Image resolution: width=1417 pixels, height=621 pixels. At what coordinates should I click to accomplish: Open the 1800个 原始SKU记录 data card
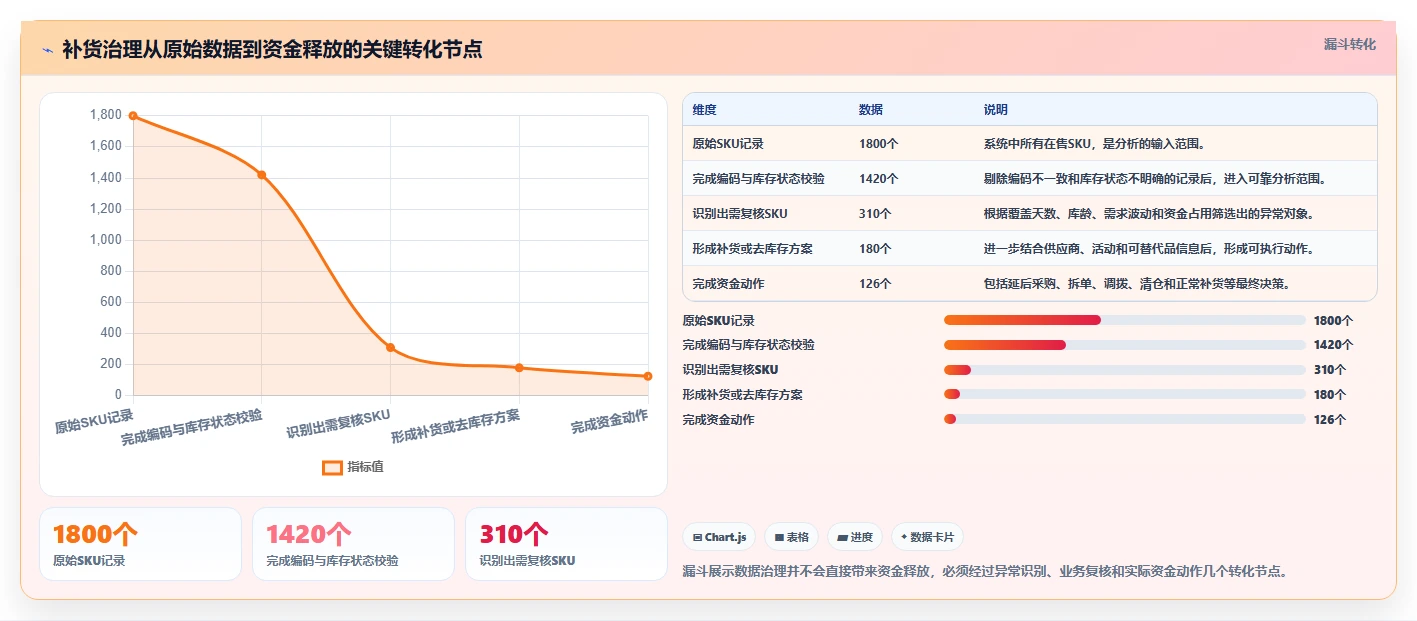140,544
